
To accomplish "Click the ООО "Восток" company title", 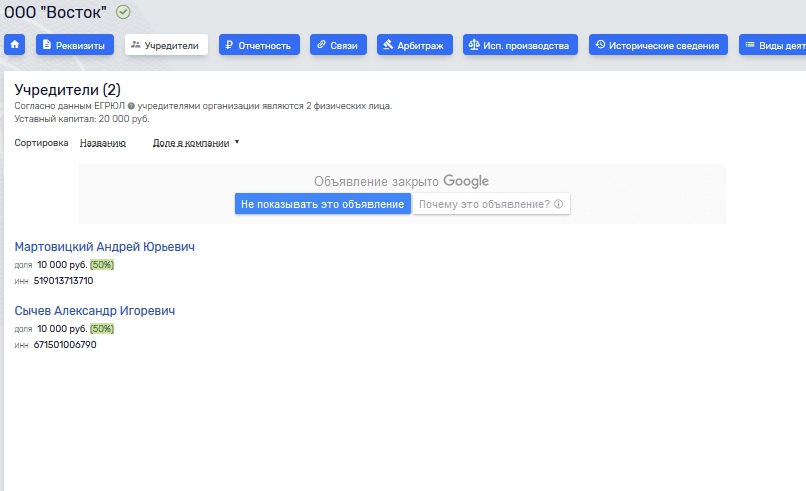I will coord(56,12).
